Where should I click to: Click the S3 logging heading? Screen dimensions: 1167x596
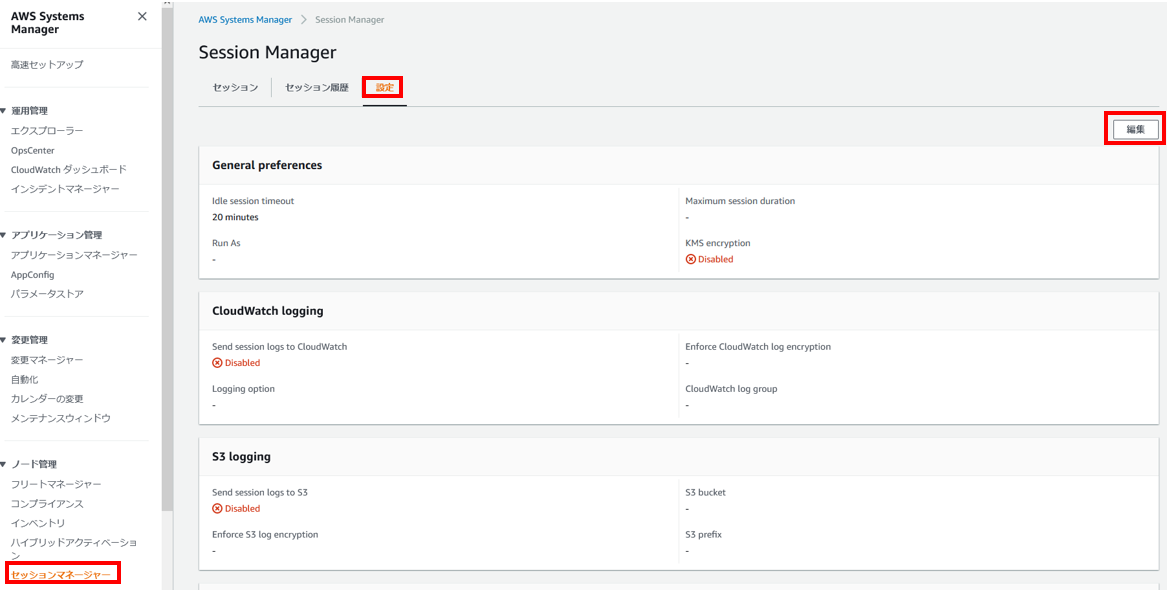pos(241,457)
